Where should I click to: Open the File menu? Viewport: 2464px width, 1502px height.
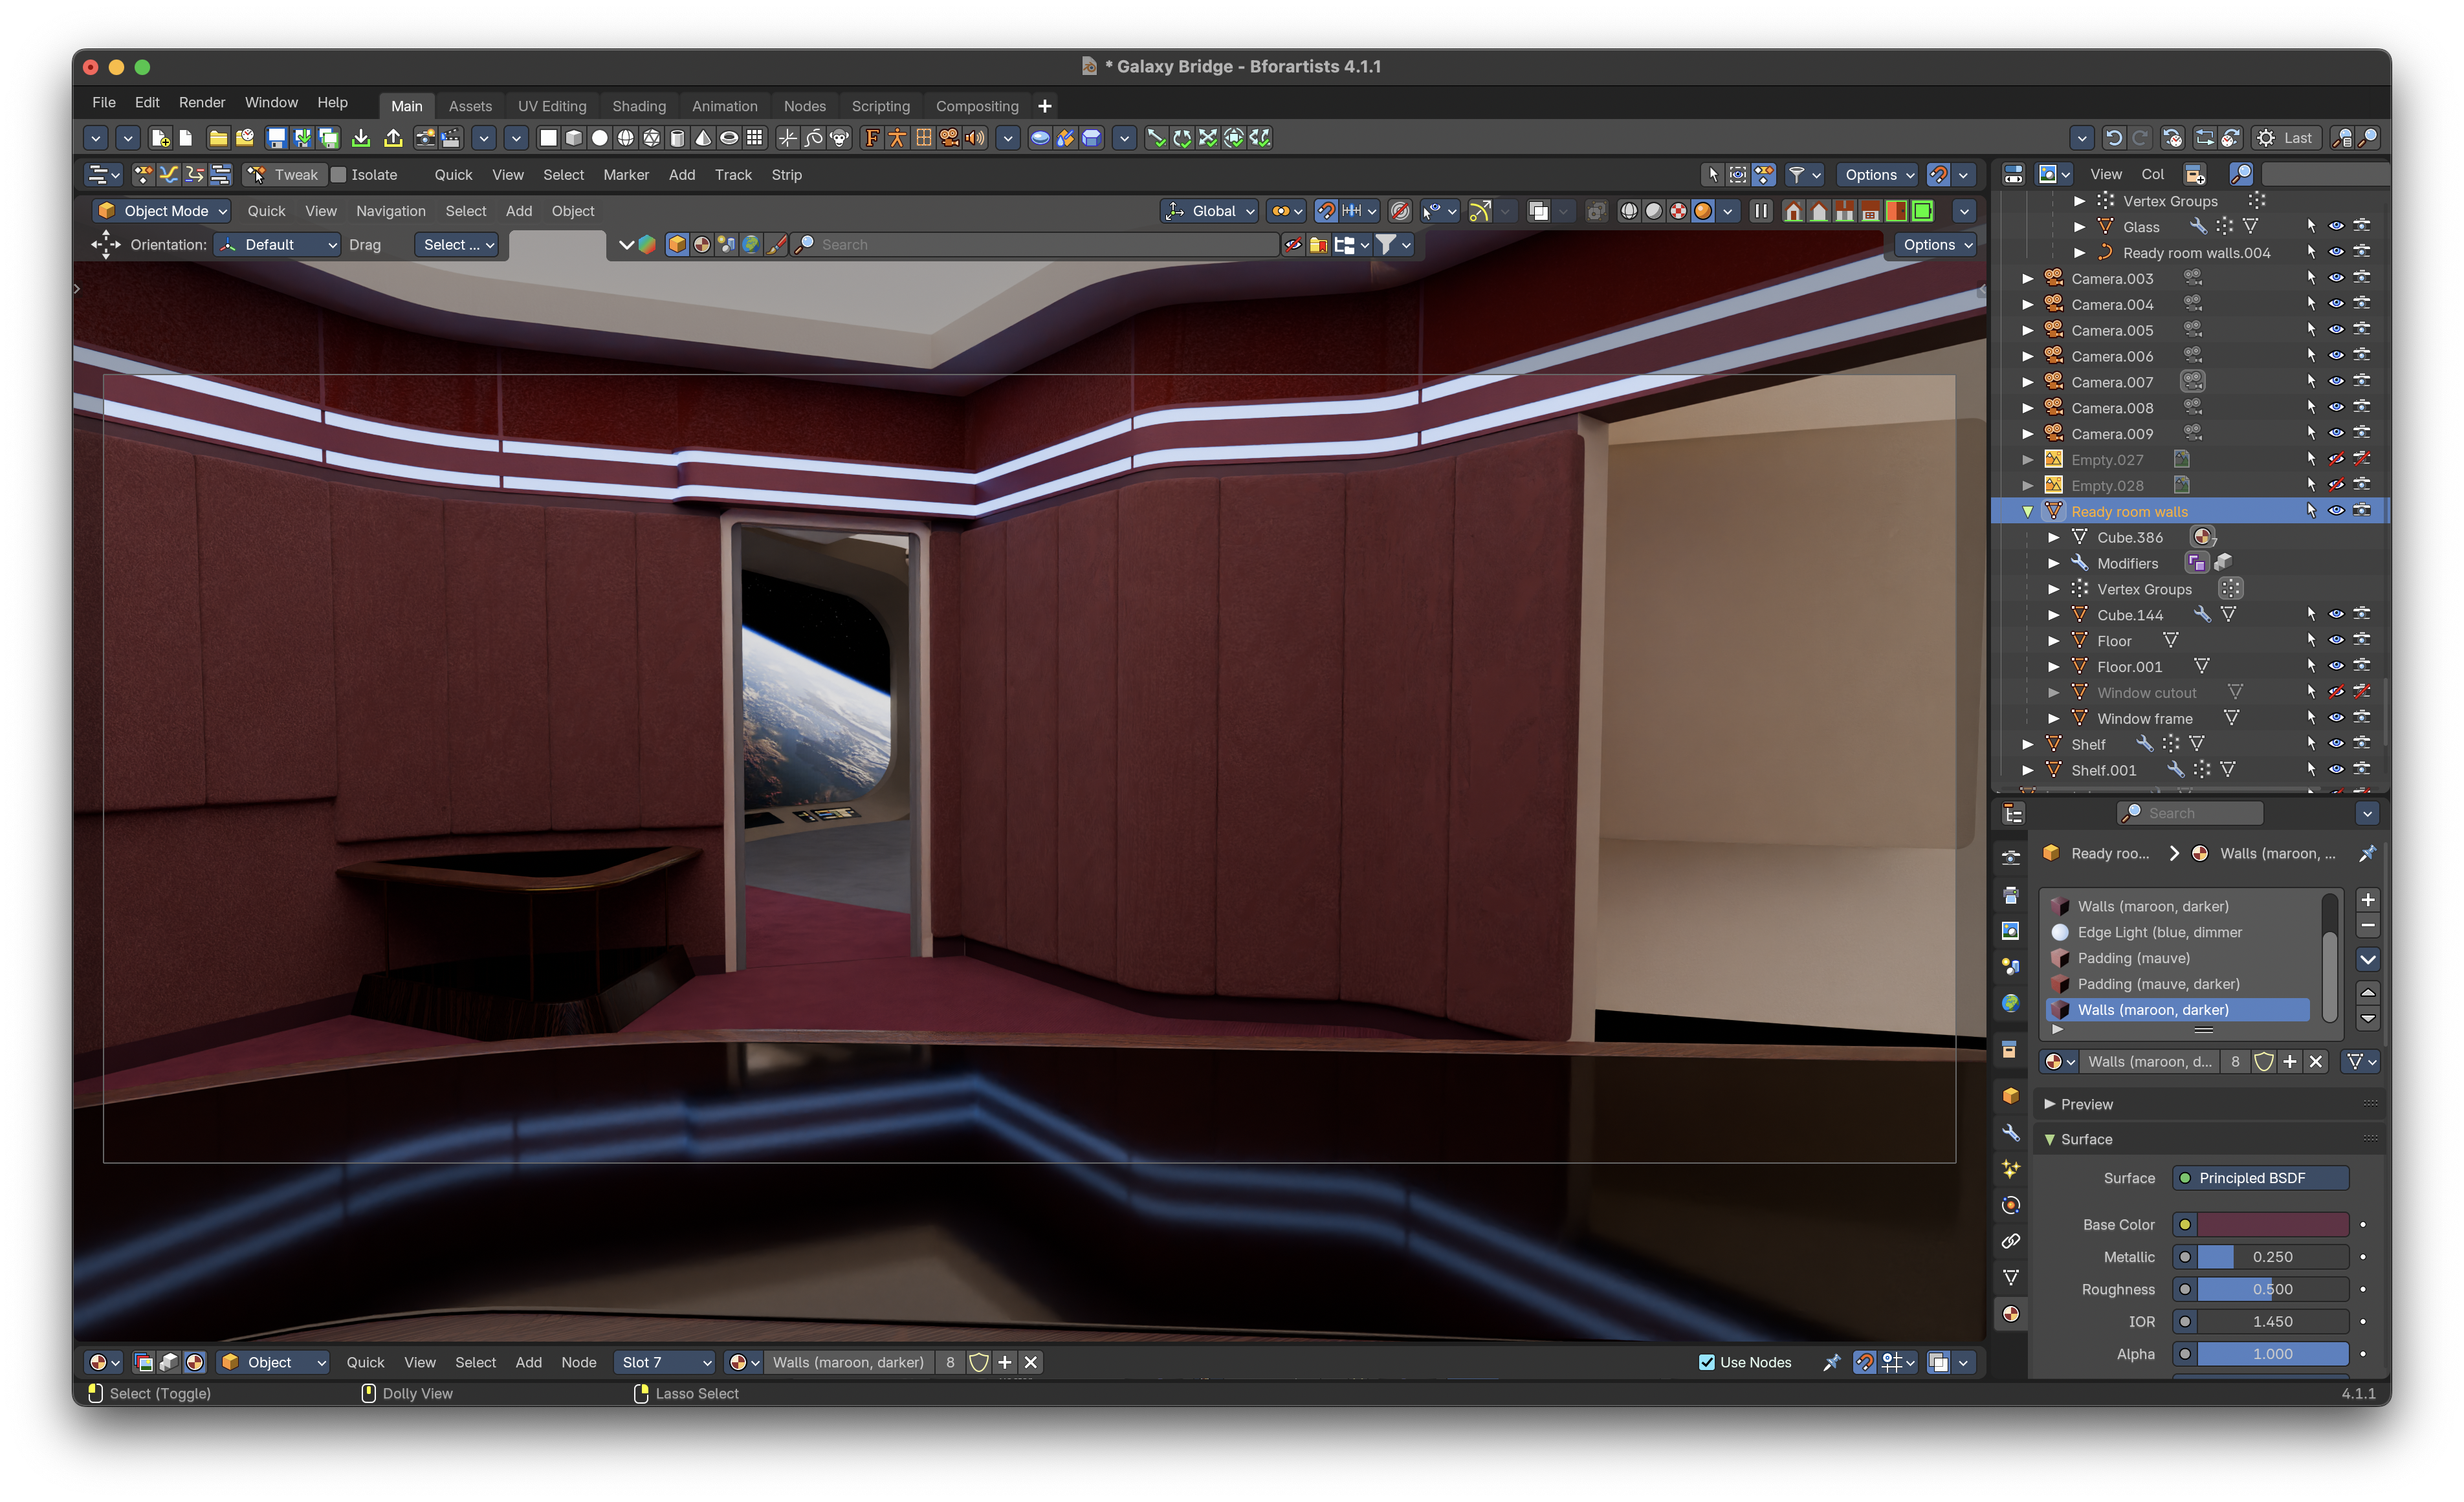103,102
